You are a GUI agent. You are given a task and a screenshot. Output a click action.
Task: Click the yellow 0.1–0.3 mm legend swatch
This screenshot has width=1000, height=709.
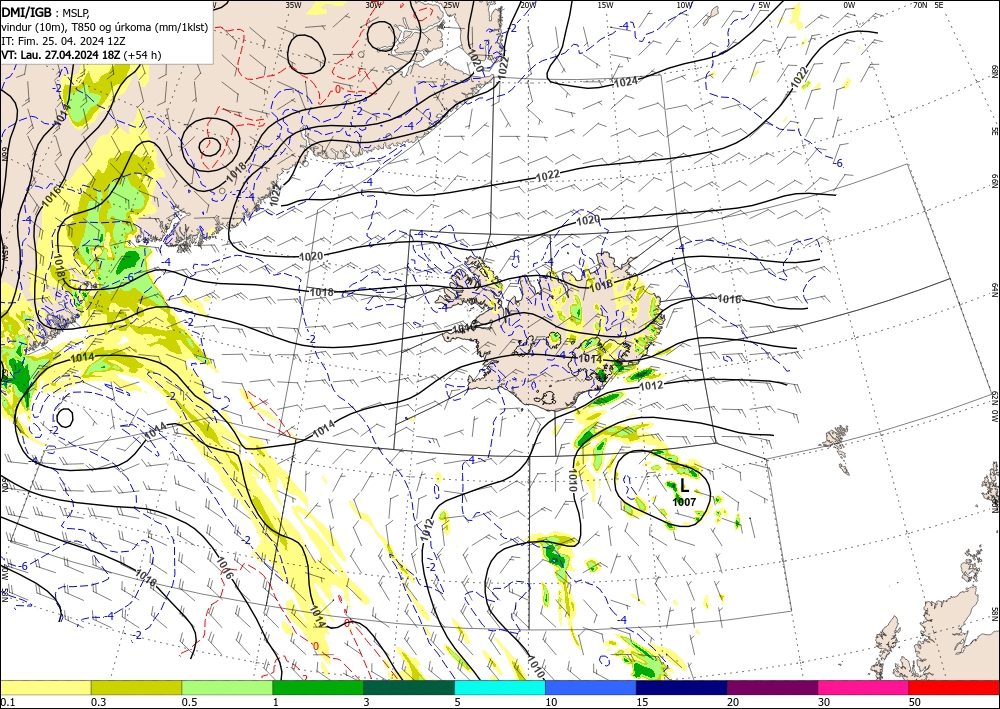pyautogui.click(x=45, y=687)
